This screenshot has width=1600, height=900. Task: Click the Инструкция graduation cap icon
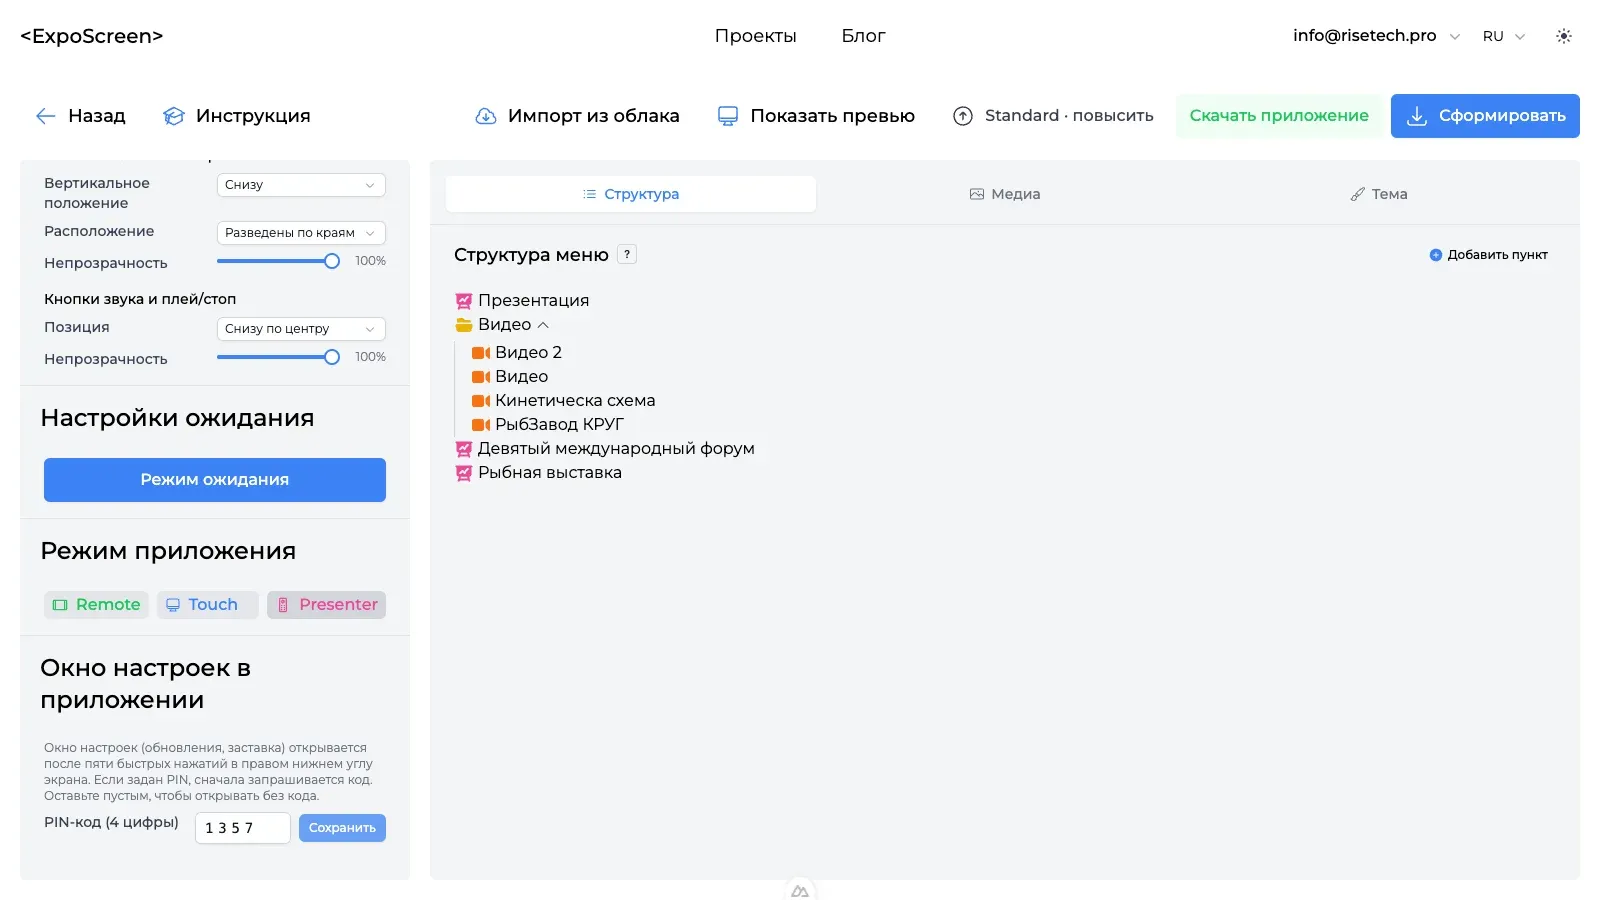pos(174,116)
